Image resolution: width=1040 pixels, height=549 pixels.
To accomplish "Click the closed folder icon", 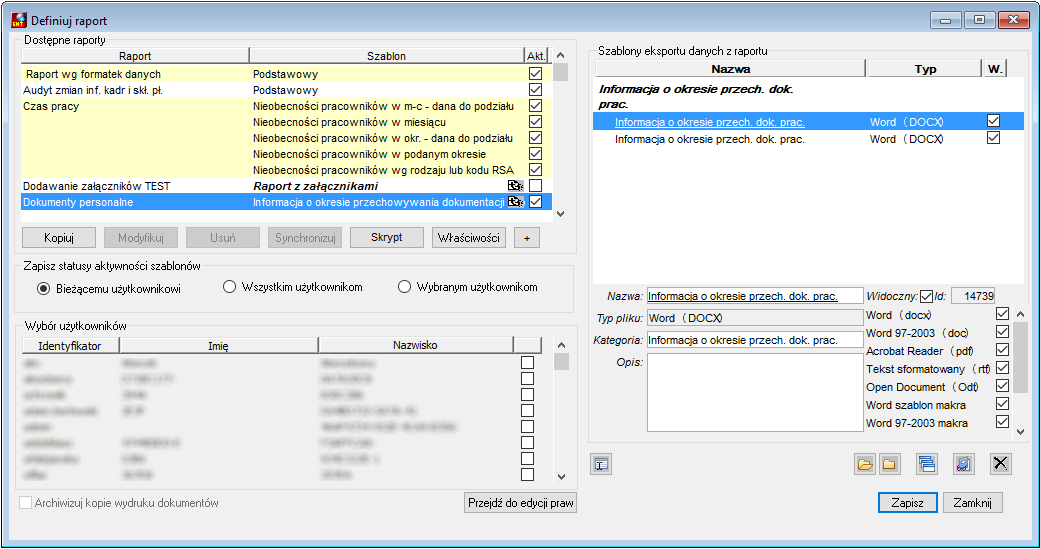I will 889,464.
